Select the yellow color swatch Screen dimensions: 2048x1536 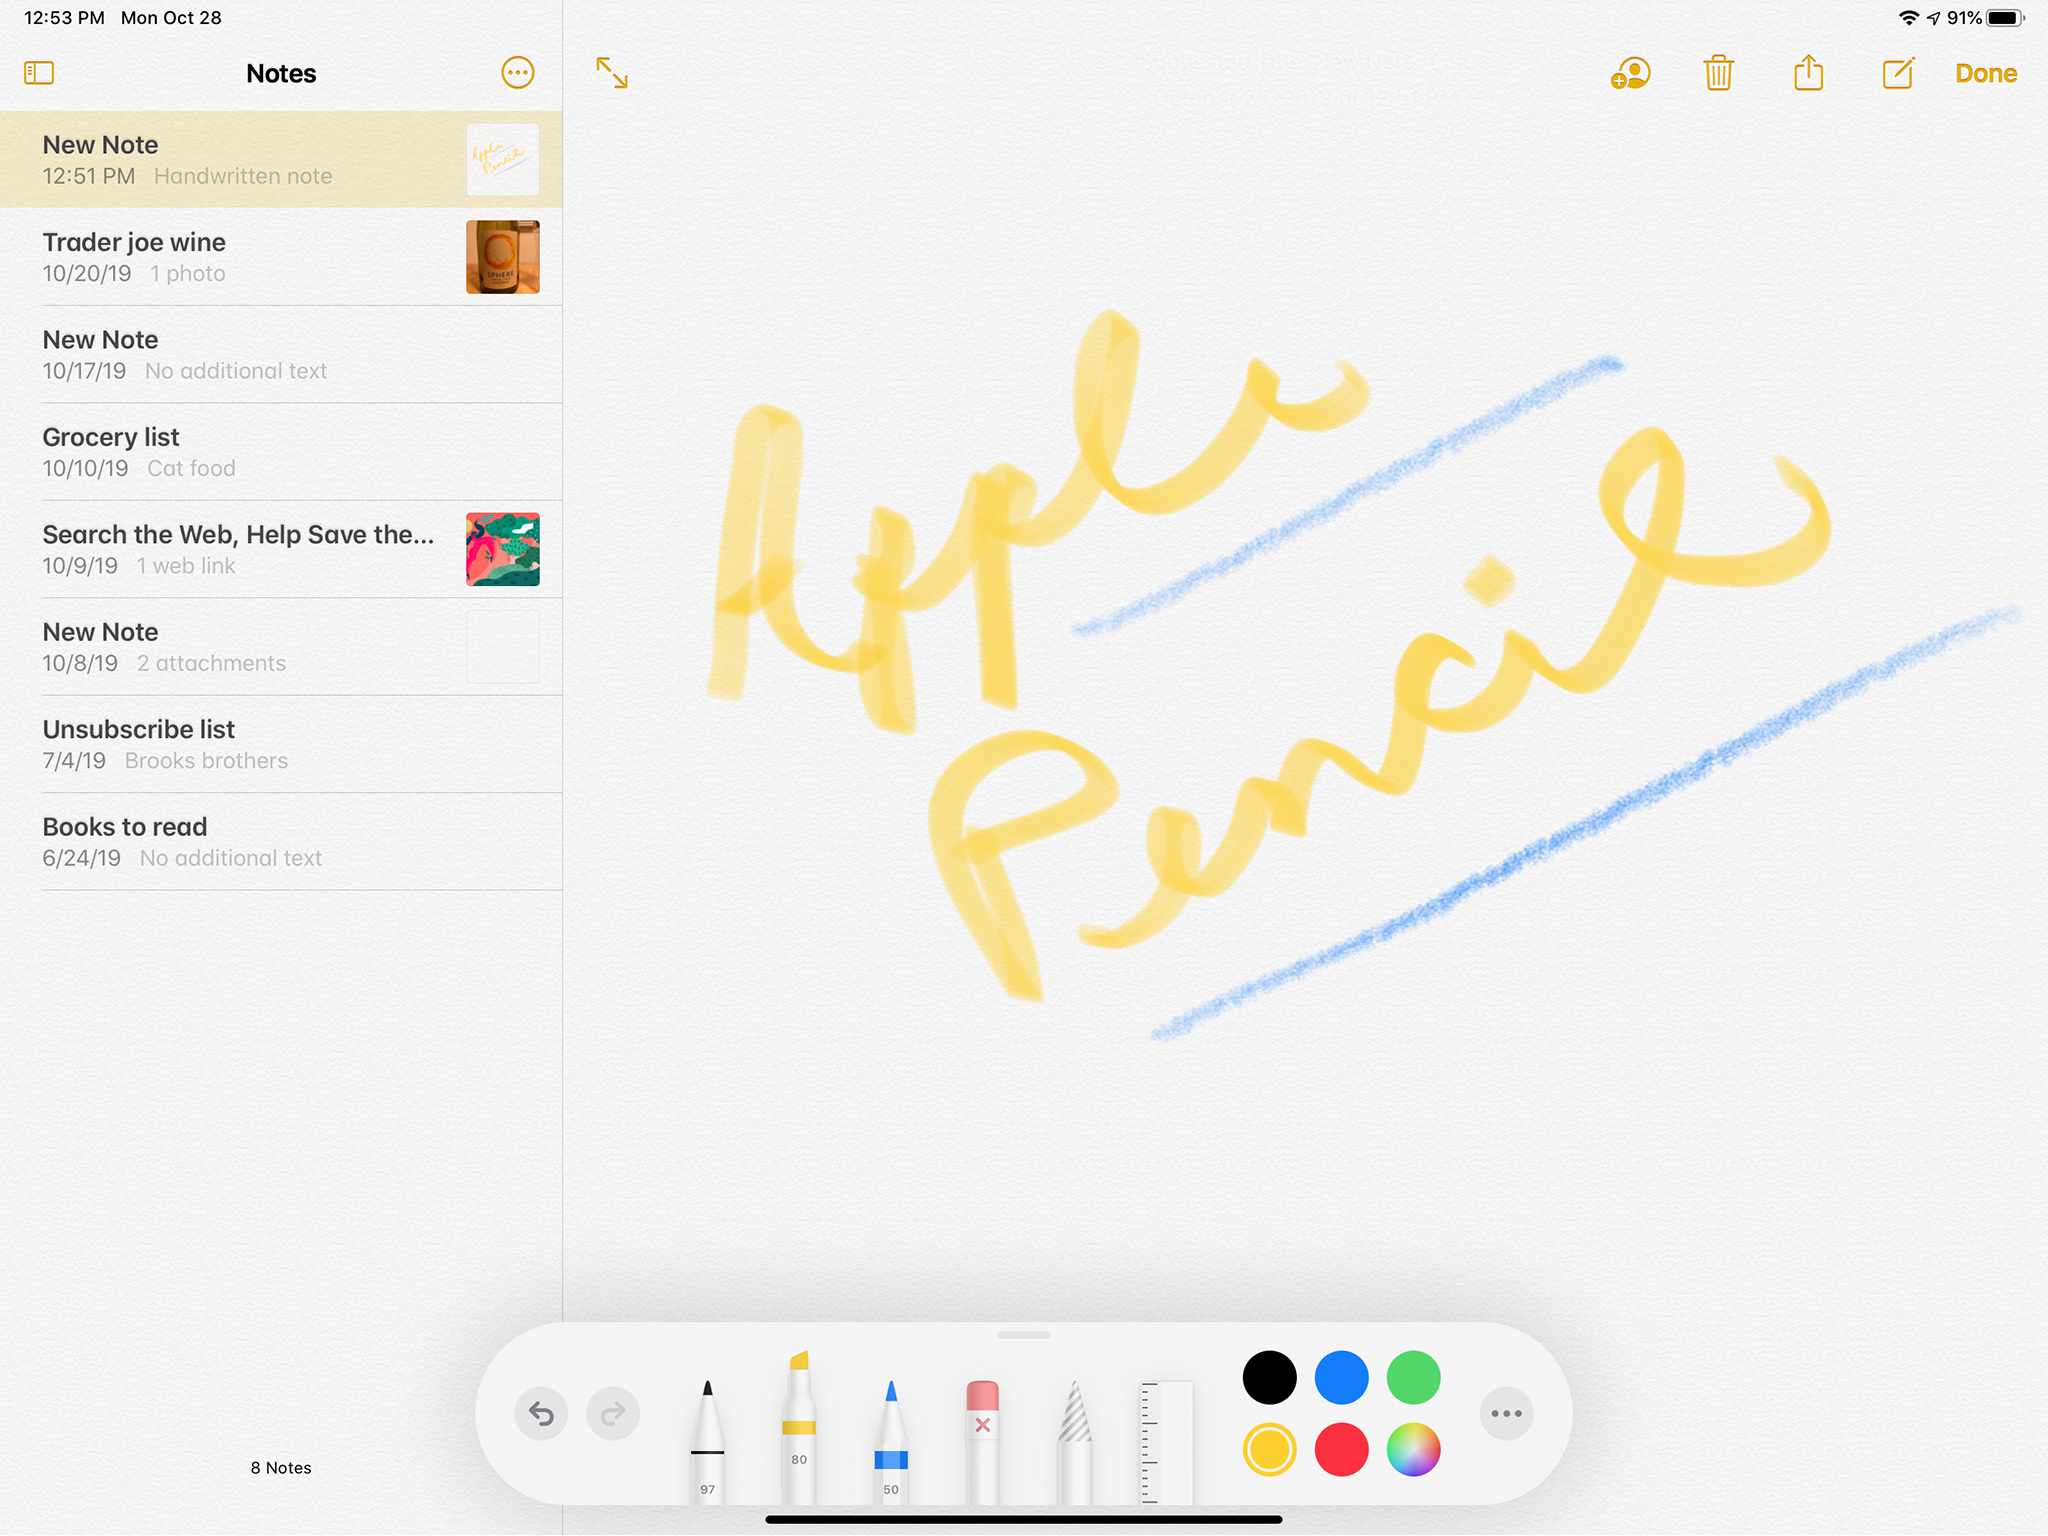[x=1268, y=1449]
